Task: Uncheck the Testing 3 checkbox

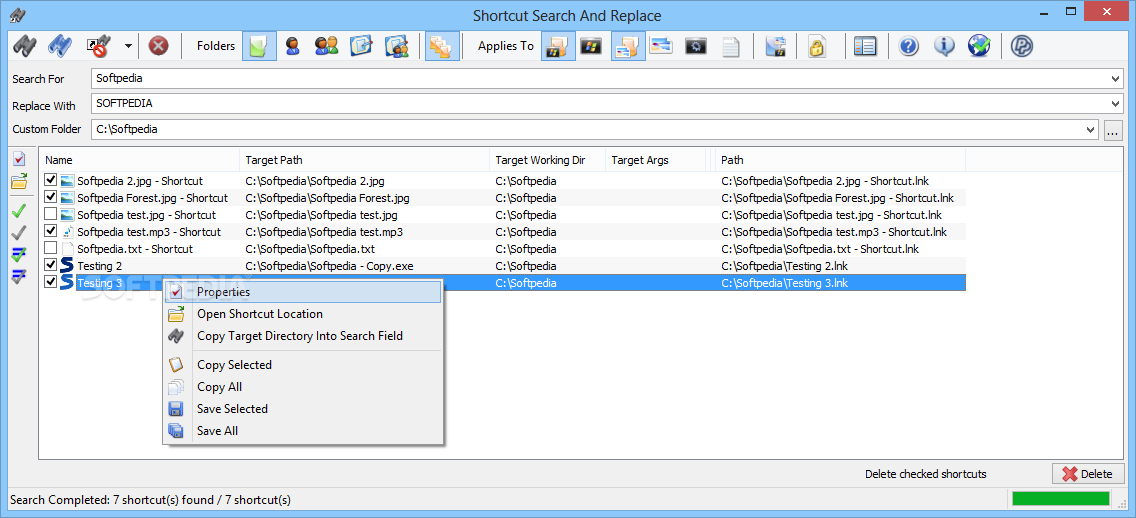Action: pos(51,283)
